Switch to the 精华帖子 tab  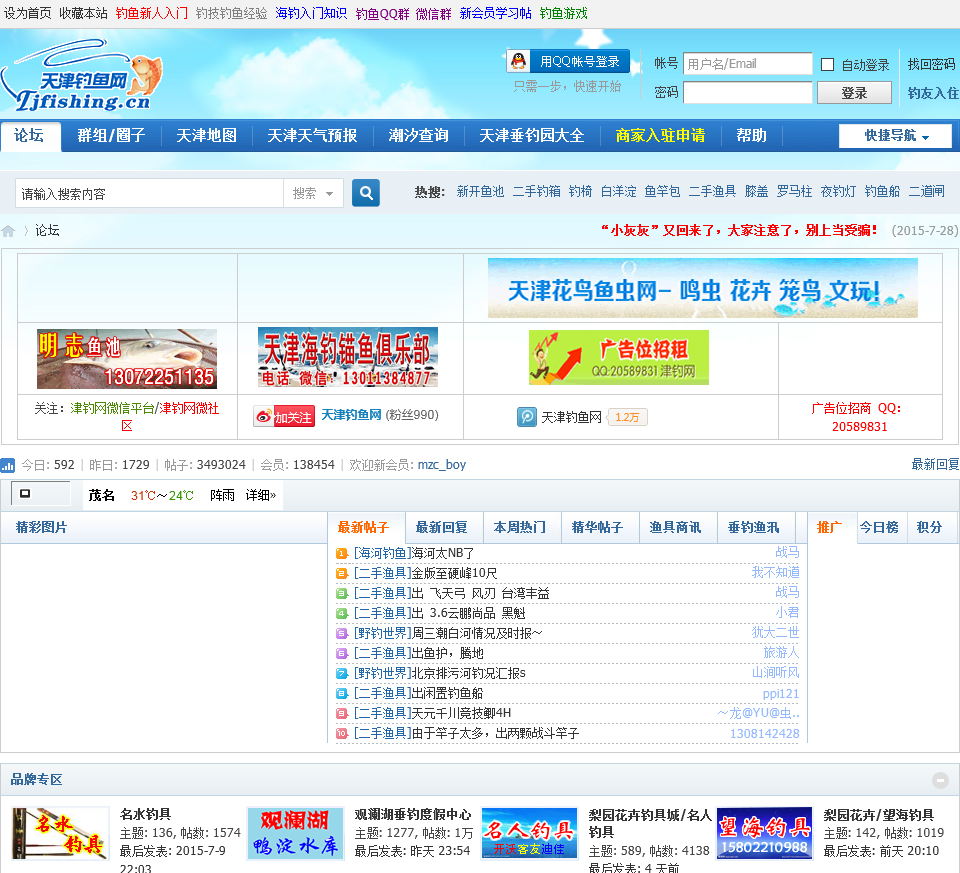coord(598,527)
